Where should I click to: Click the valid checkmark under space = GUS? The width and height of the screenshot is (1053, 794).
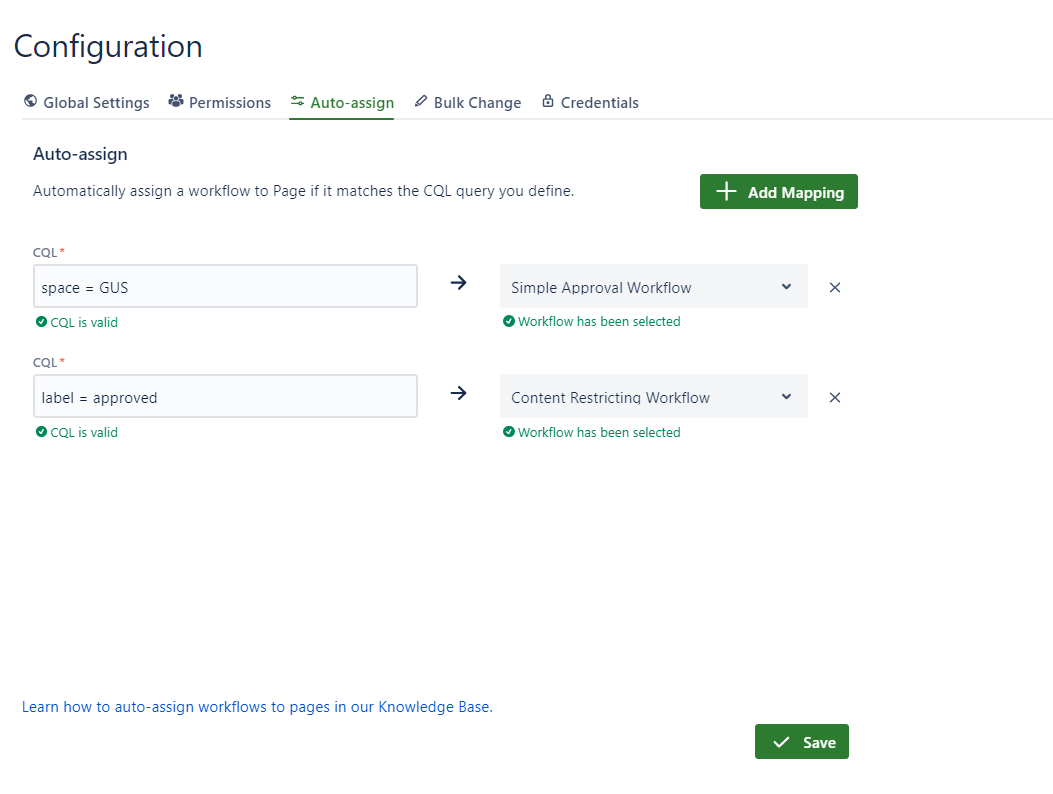point(42,323)
